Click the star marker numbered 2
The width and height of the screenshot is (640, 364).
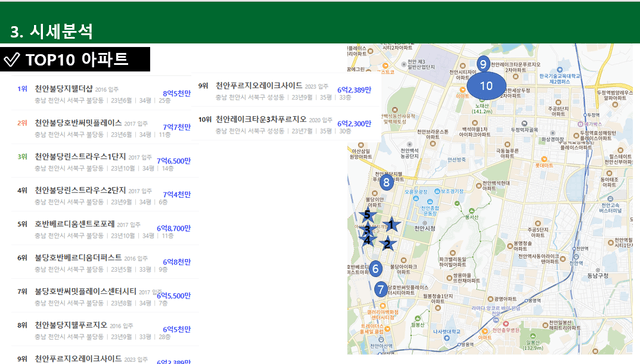point(387,244)
